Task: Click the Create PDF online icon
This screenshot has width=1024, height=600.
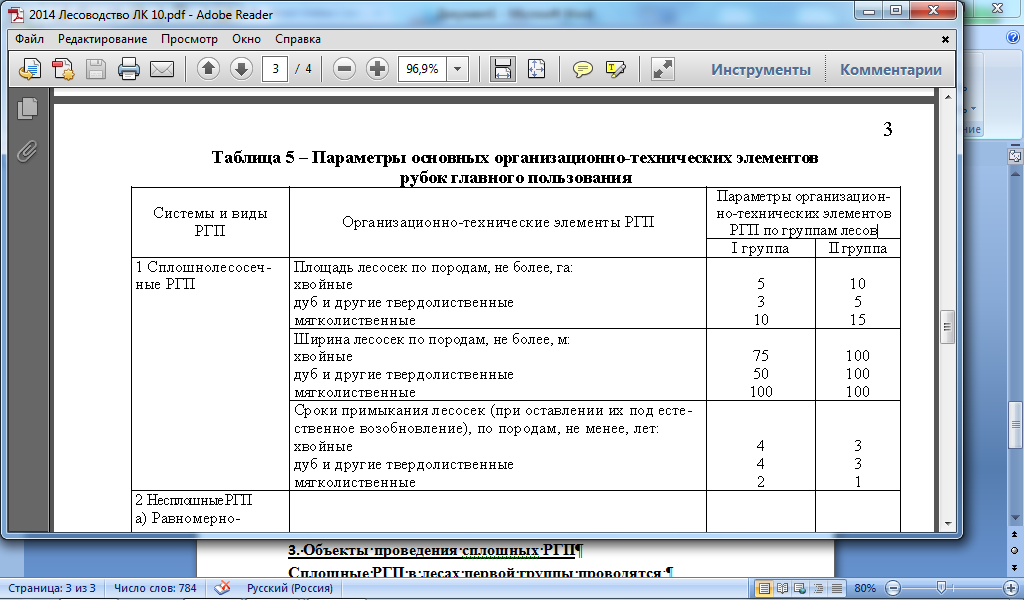Action: click(x=63, y=69)
